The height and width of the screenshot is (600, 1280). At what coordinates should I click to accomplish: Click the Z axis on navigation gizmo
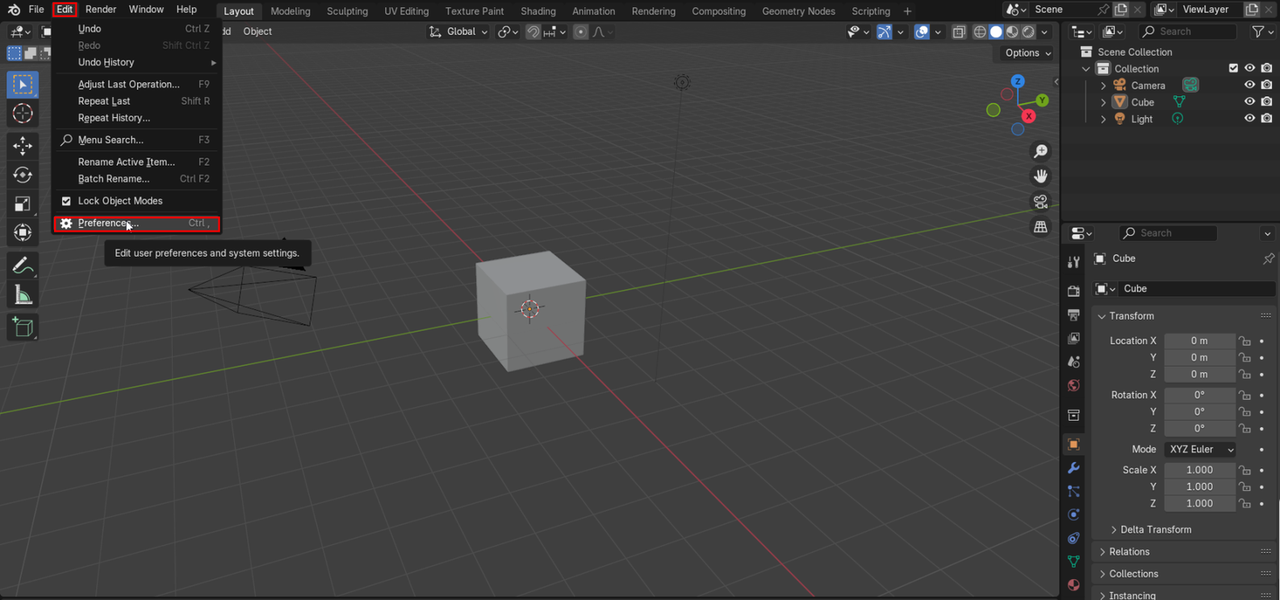(x=1018, y=81)
